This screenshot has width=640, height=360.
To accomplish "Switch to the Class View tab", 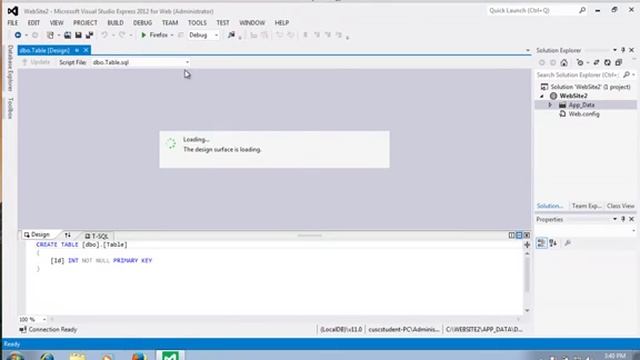I will coord(620,206).
